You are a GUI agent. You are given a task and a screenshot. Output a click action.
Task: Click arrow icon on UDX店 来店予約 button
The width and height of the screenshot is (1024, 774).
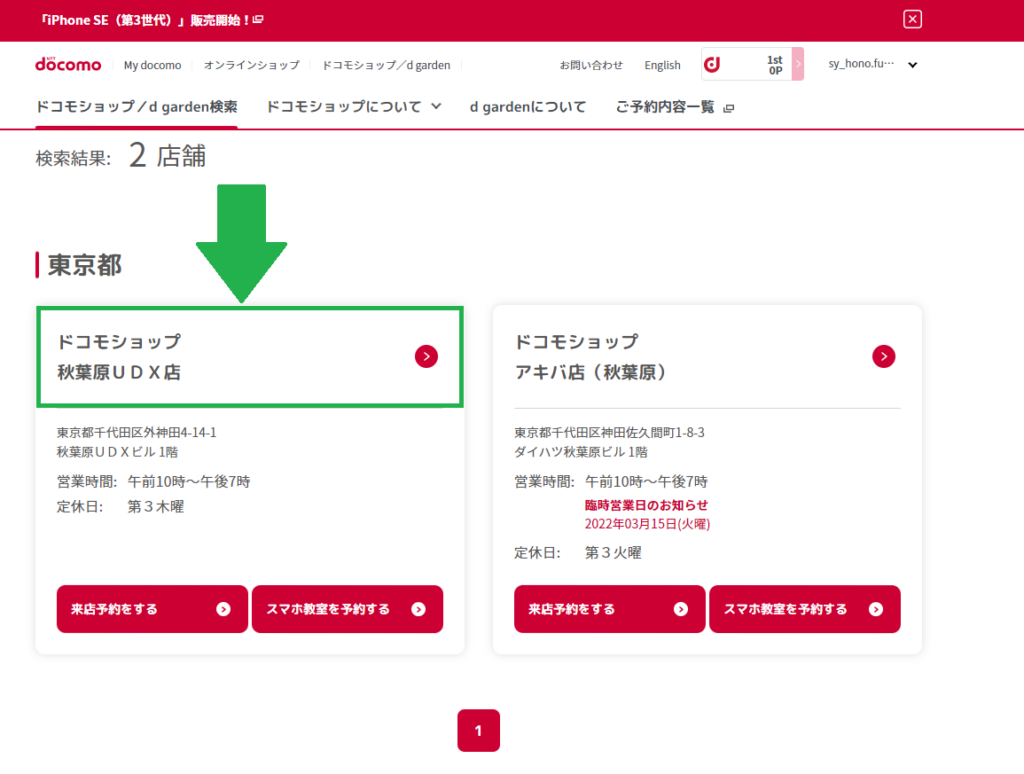pyautogui.click(x=223, y=609)
